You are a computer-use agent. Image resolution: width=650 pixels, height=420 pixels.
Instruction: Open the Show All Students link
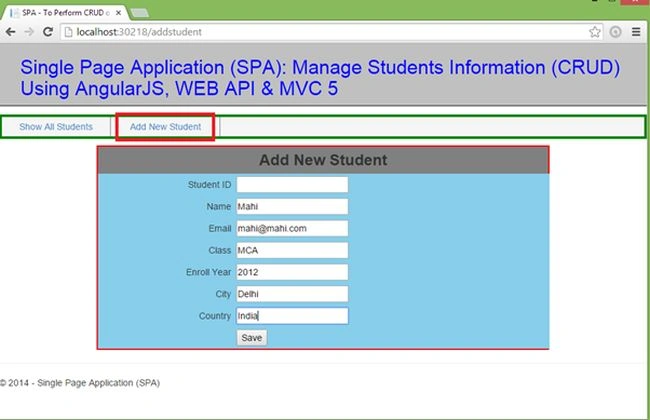tap(56, 127)
